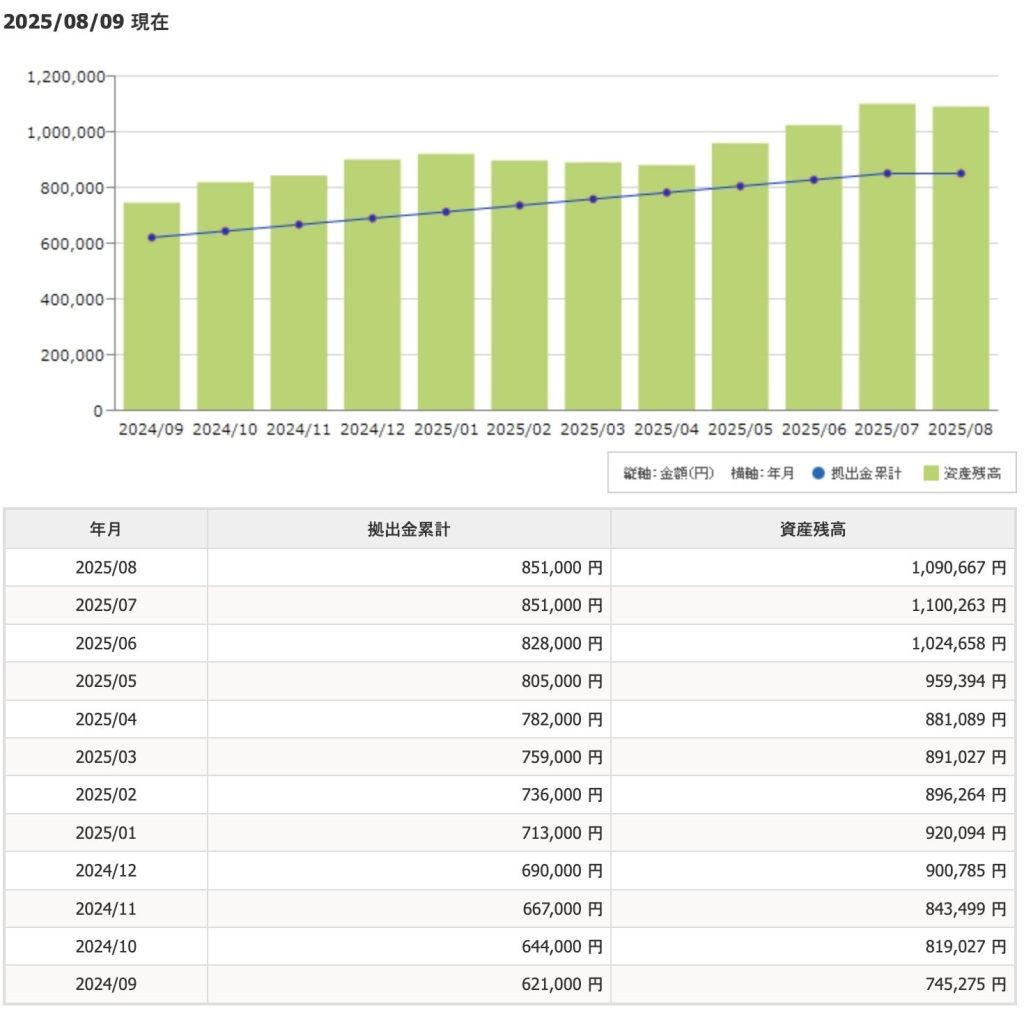Click the line data point for 2024/12

point(372,218)
